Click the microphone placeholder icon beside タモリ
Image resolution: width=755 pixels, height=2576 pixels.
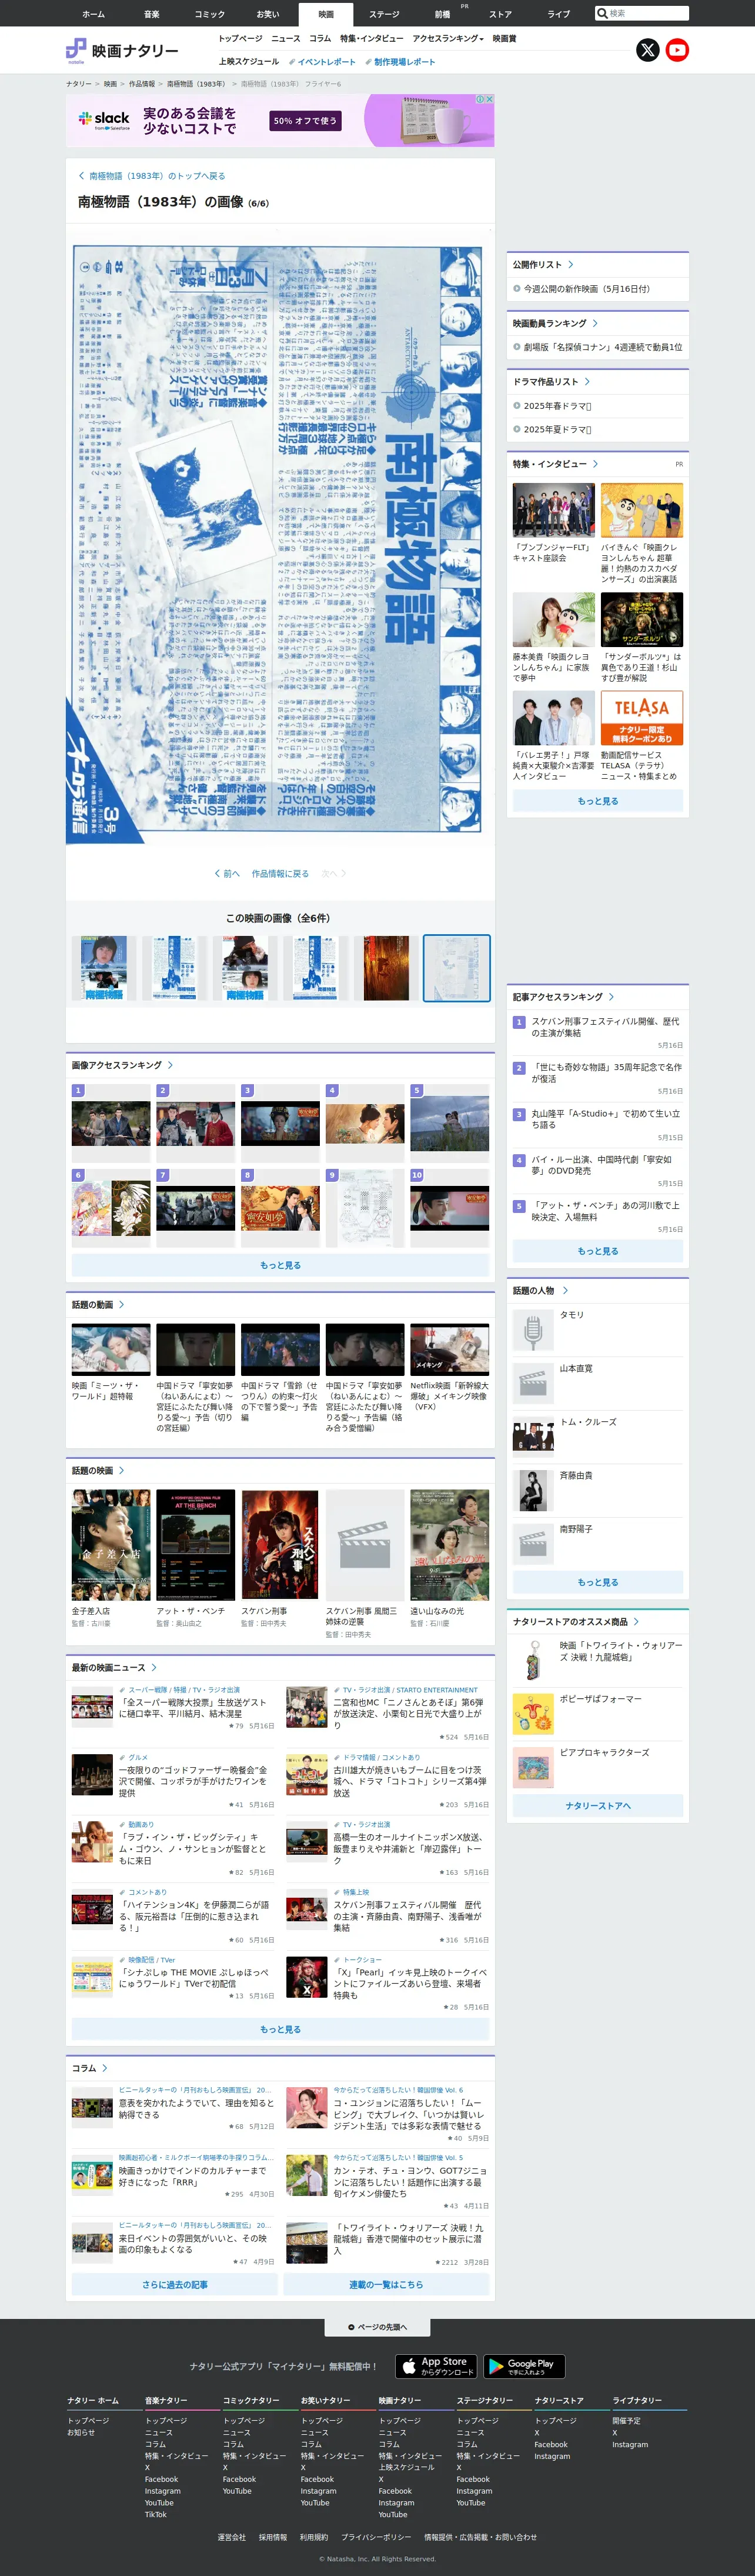coord(533,1330)
